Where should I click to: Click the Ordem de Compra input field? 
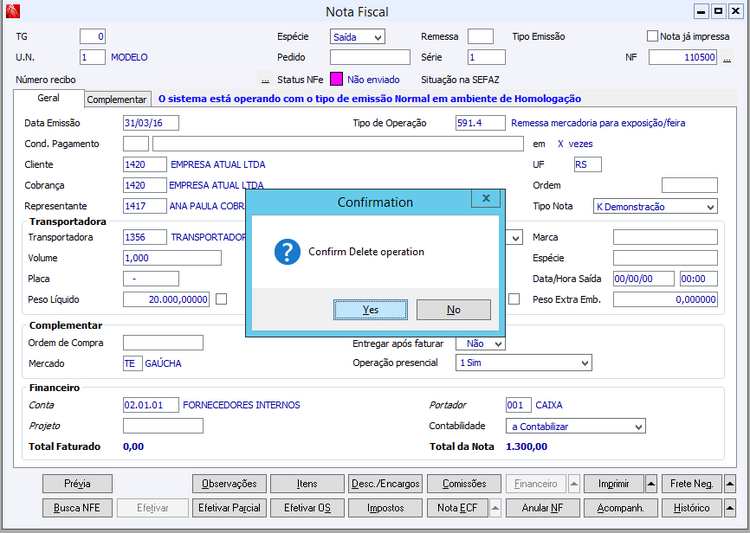point(162,343)
